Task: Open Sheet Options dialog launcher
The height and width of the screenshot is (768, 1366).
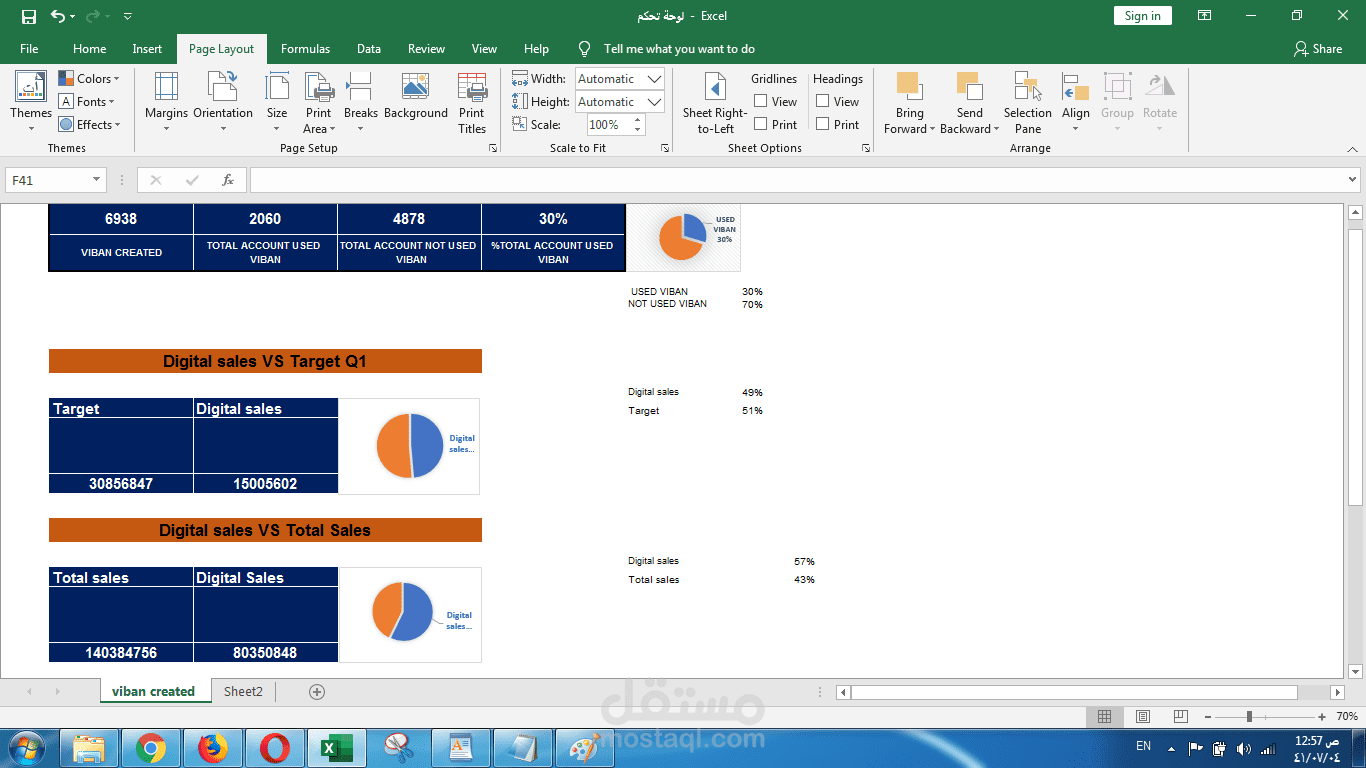Action: [866, 148]
